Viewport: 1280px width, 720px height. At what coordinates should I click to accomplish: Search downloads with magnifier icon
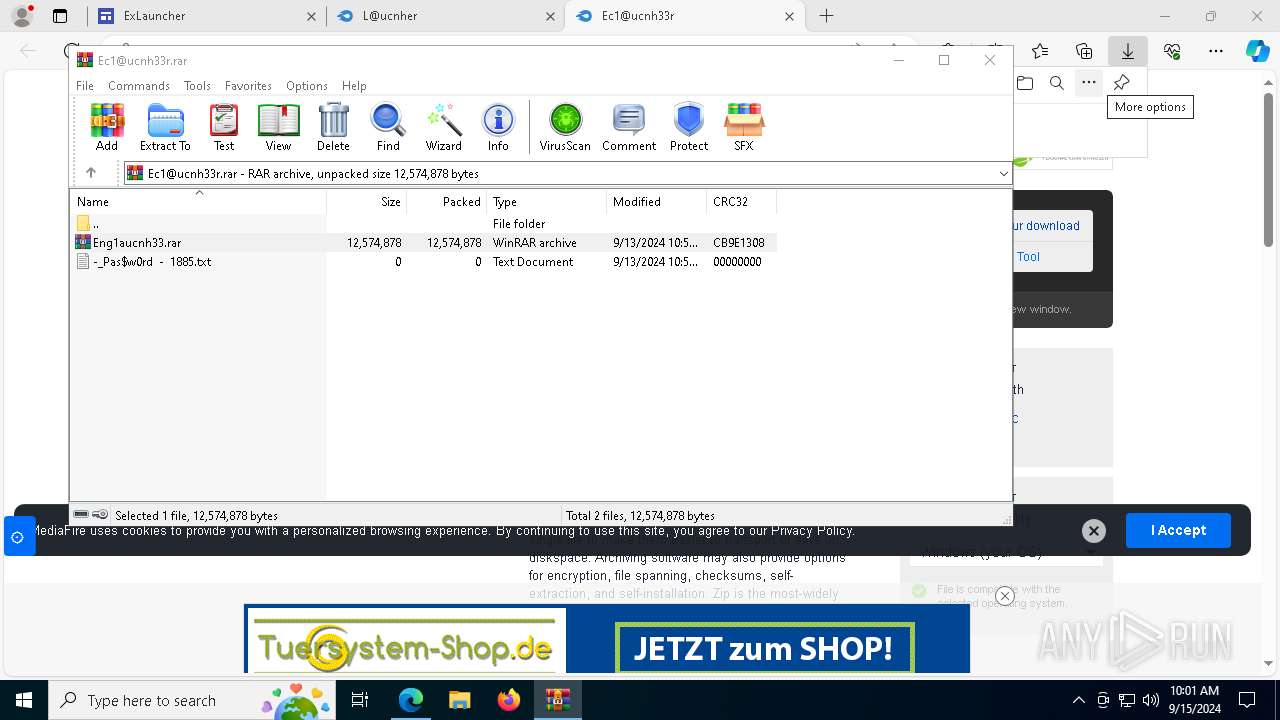pos(1057,83)
